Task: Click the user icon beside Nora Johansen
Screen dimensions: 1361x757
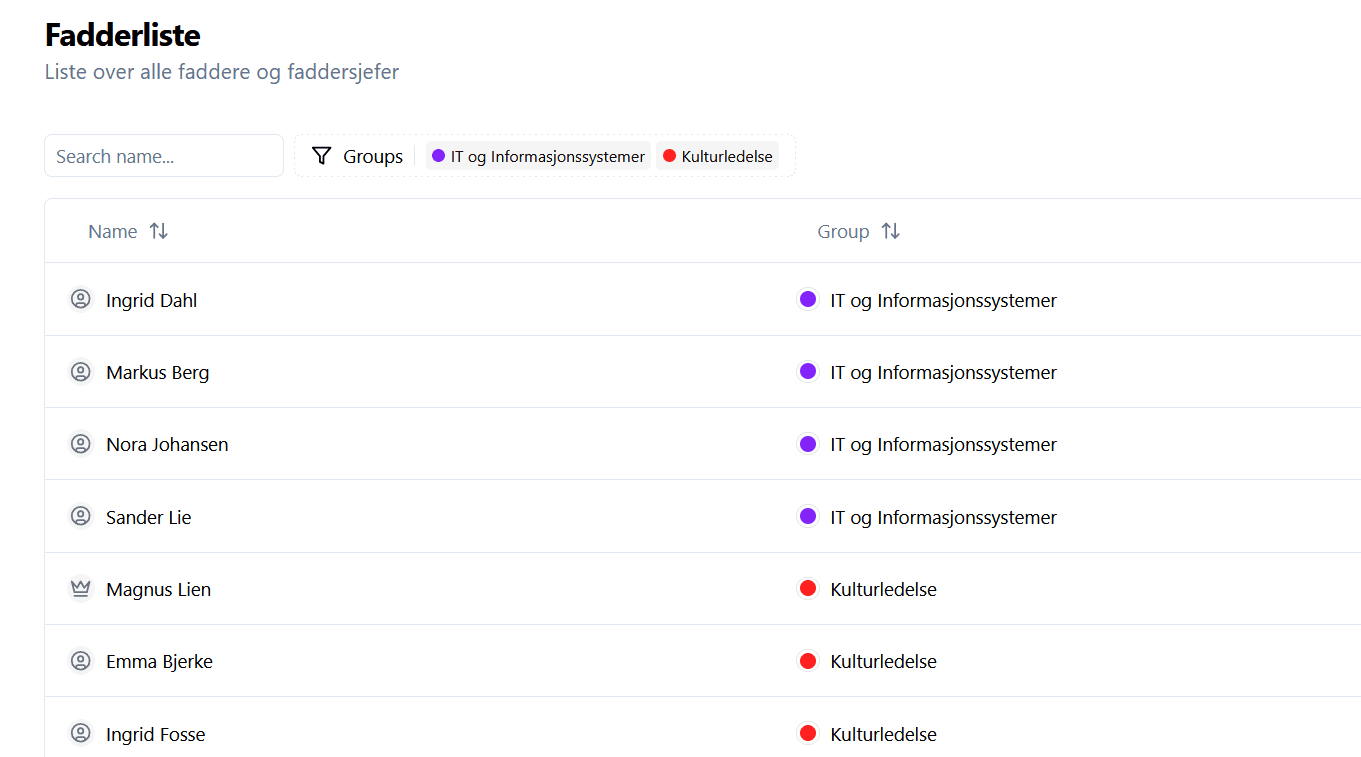Action: pos(81,444)
